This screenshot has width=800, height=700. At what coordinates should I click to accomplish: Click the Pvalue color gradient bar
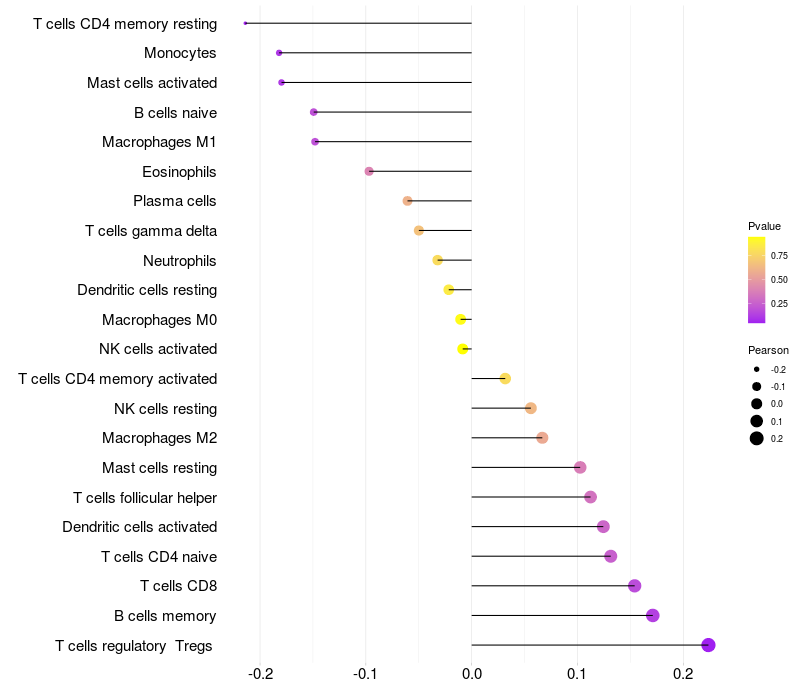[x=757, y=280]
